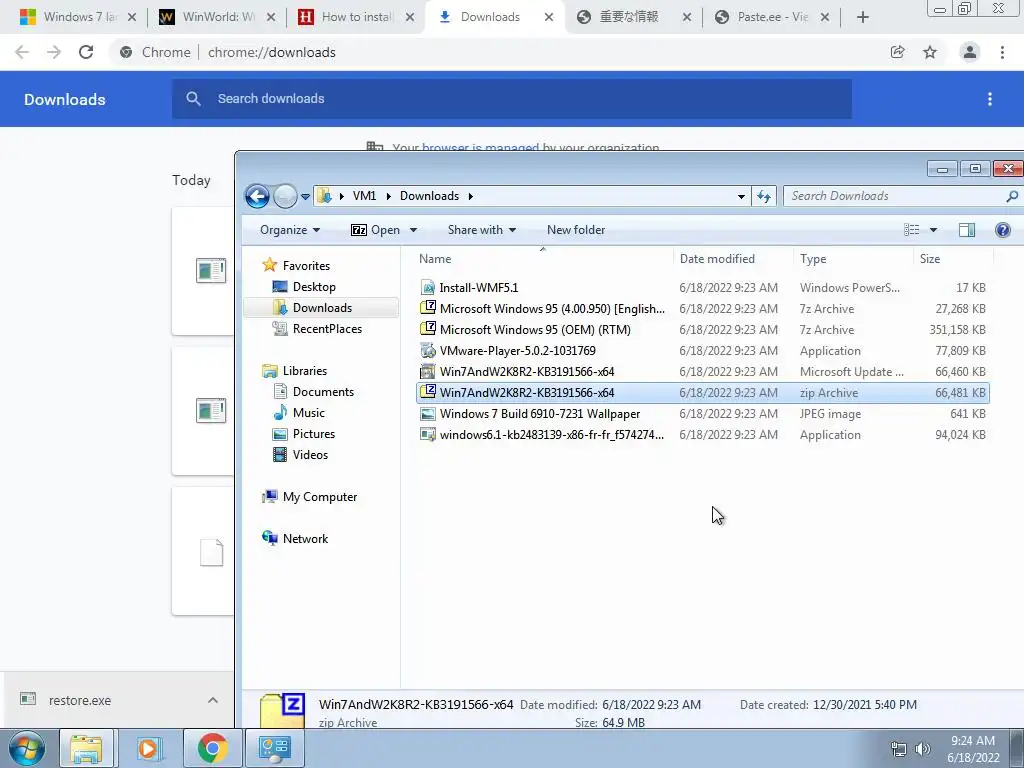Open recent locations dropdown arrow in Explorer

[x=305, y=197]
